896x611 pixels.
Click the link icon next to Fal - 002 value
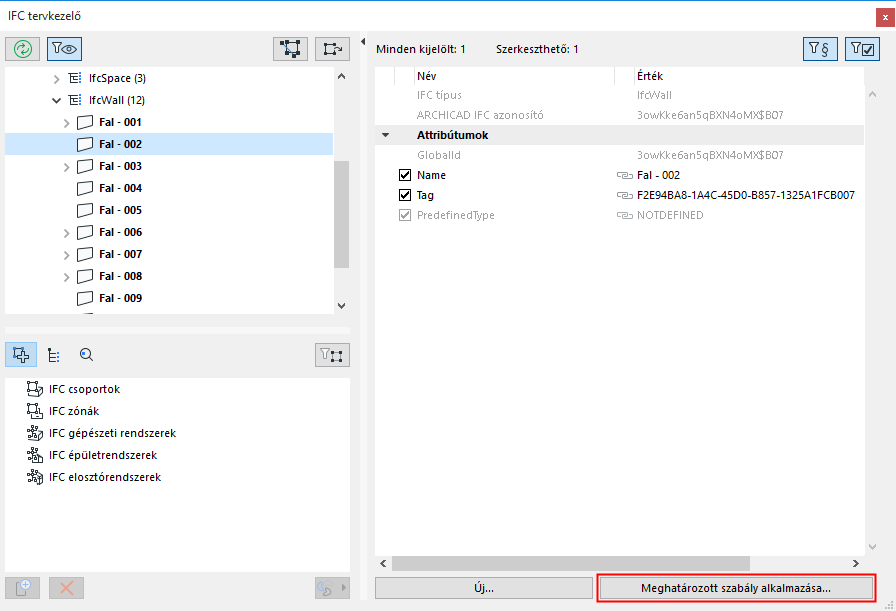point(625,175)
